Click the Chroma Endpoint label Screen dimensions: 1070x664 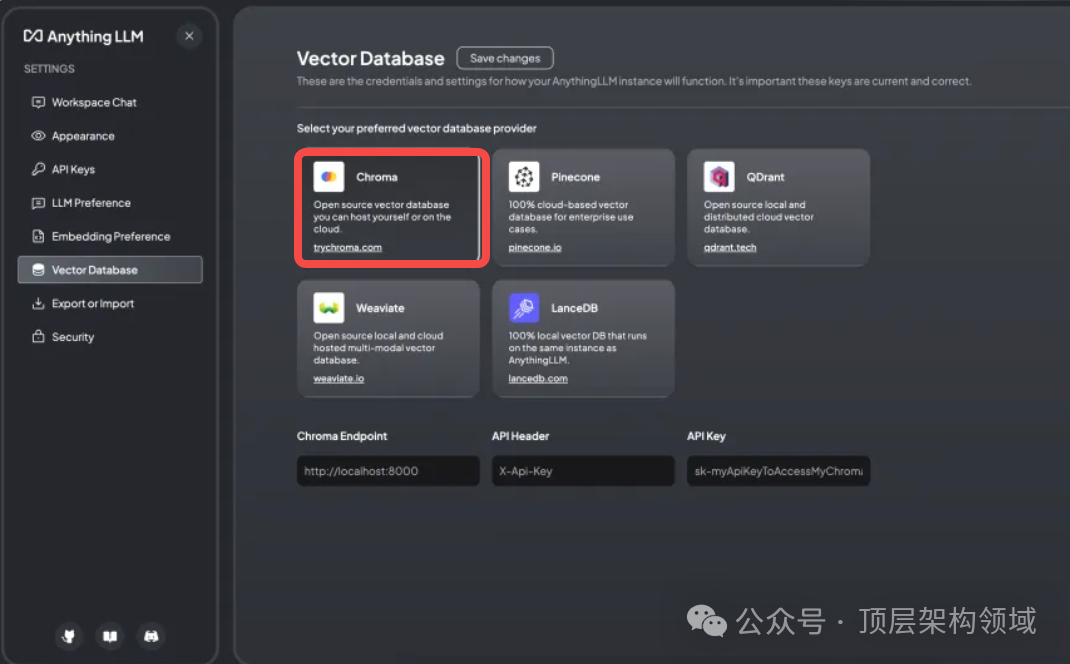tap(342, 436)
